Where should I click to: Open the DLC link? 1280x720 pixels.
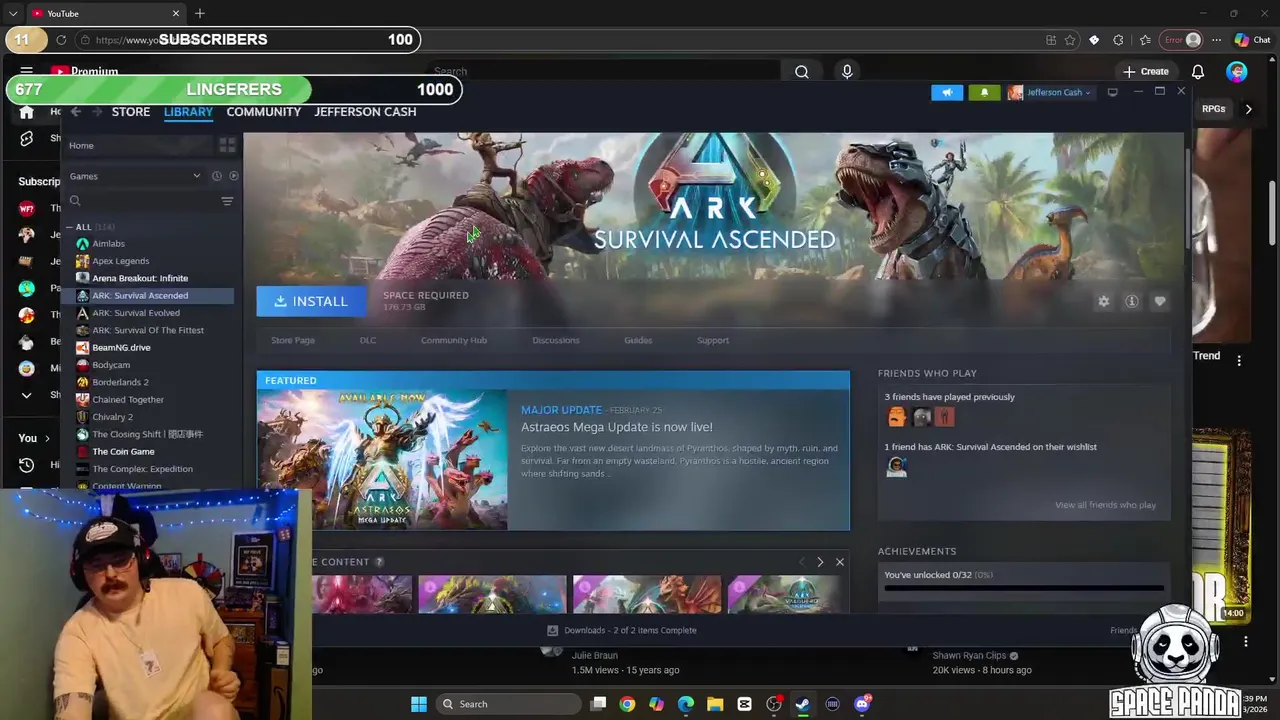(x=368, y=340)
